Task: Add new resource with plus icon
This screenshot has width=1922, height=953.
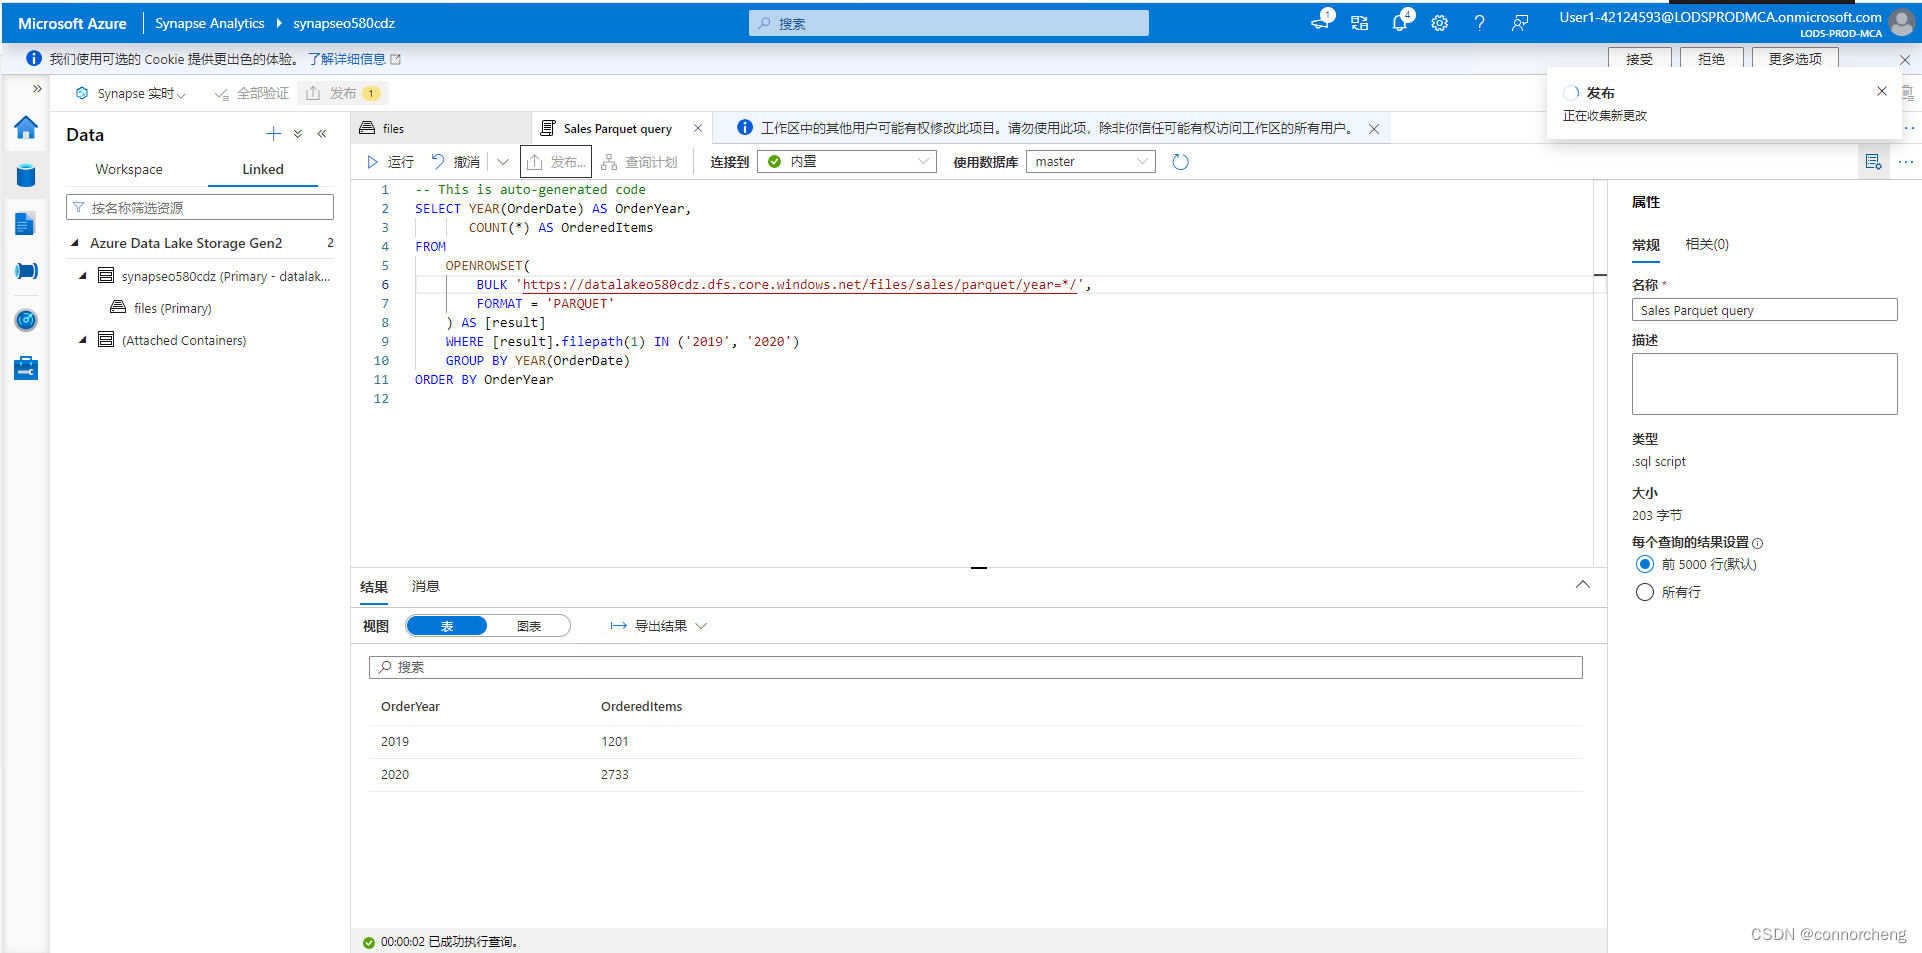Action: click(273, 134)
